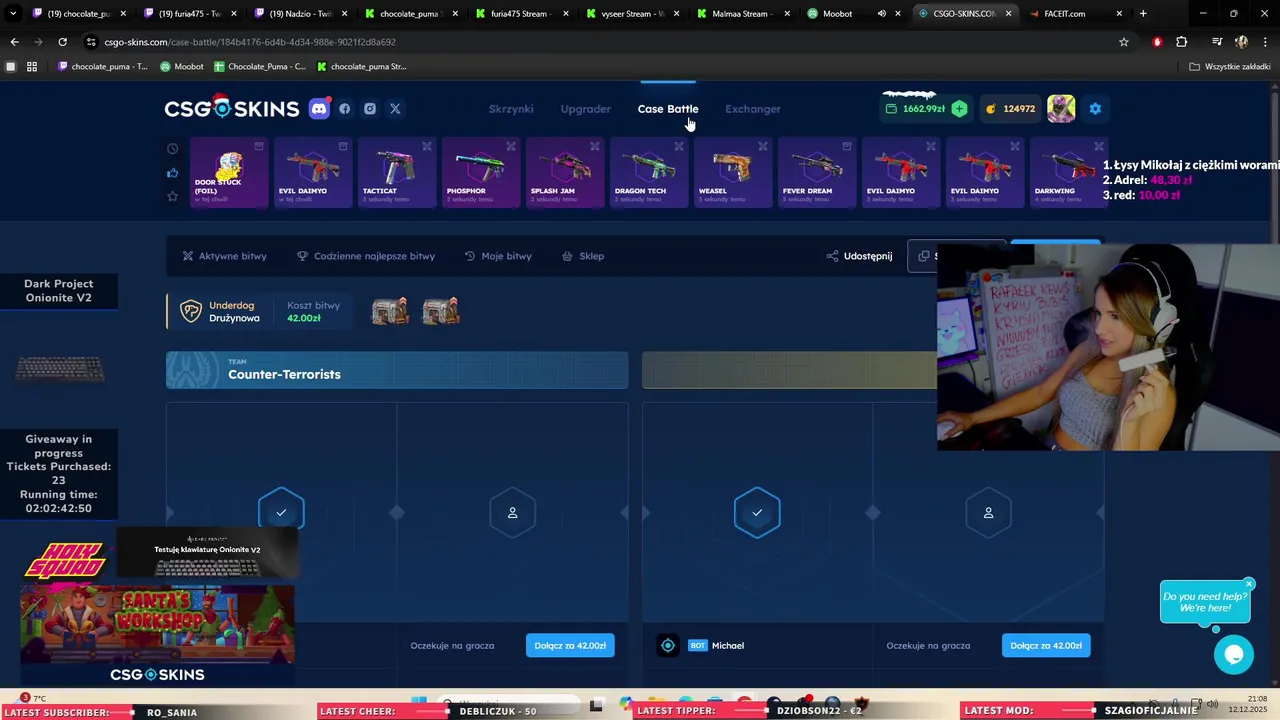Add funds with the green plus button
The width and height of the screenshot is (1280, 720).
[x=959, y=109]
